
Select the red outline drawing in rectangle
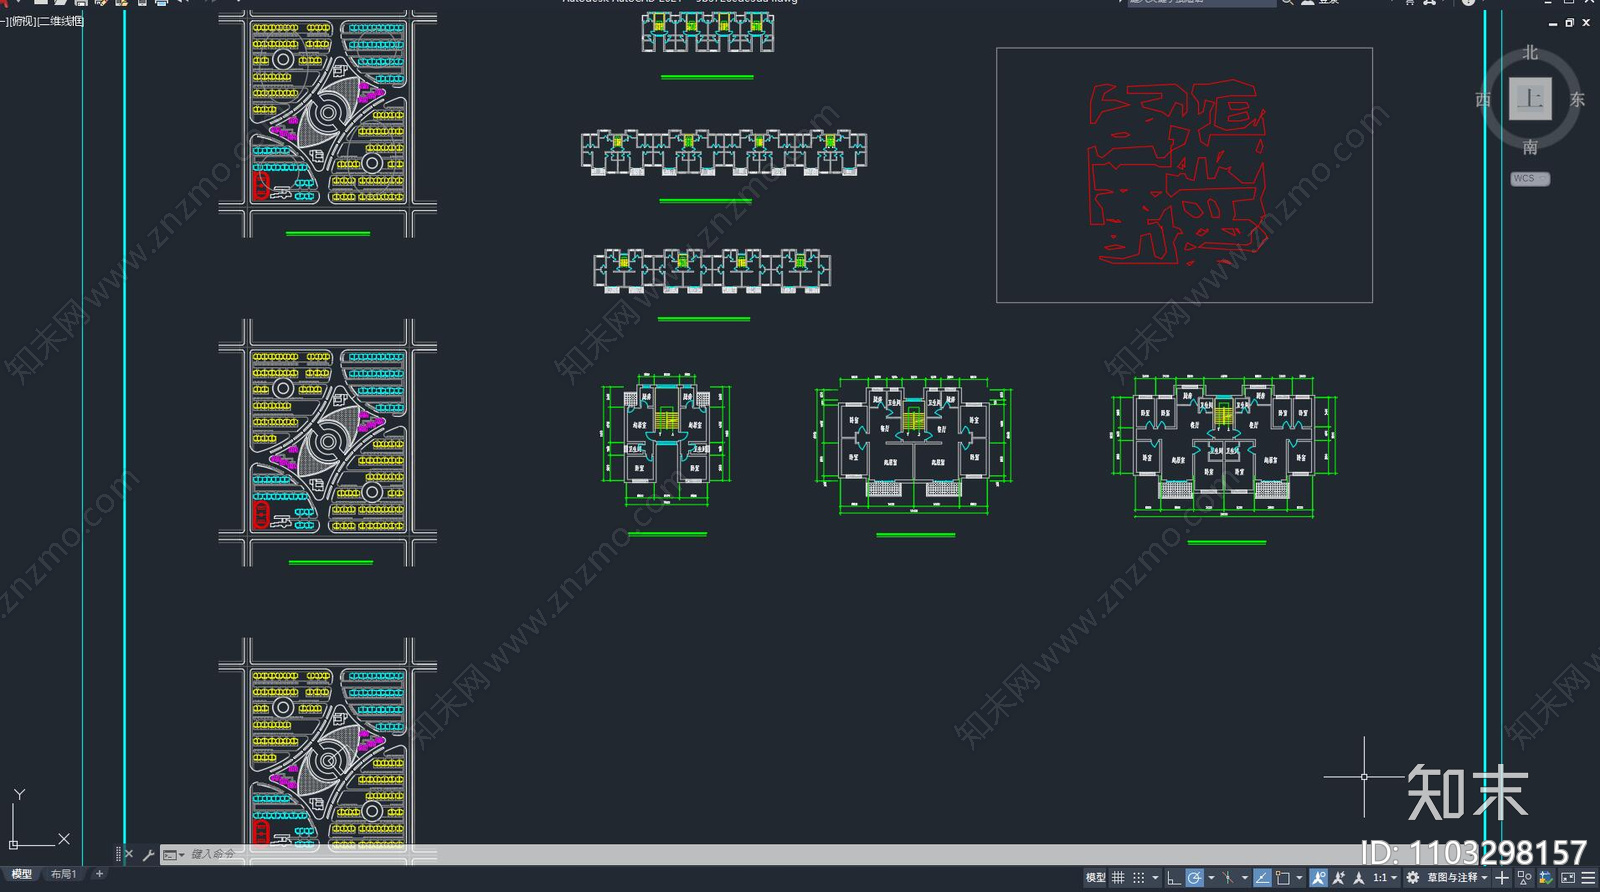tap(1176, 174)
